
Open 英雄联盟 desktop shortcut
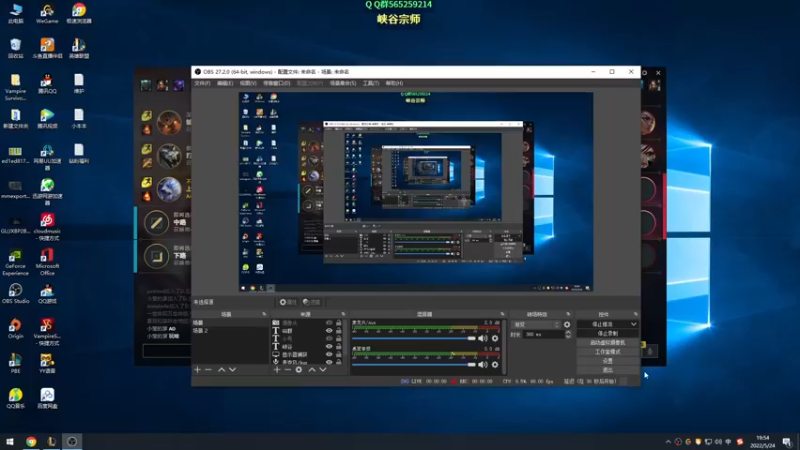pos(79,49)
